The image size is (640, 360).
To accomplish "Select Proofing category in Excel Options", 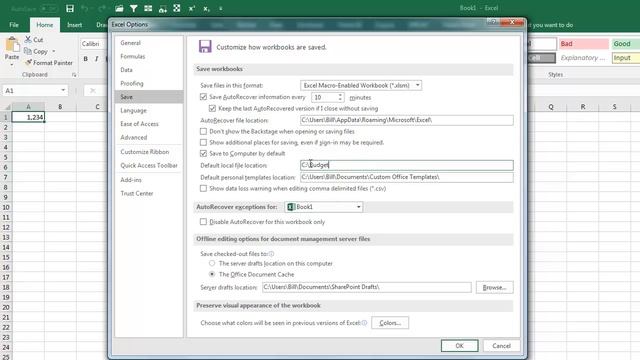I will 149,83.
